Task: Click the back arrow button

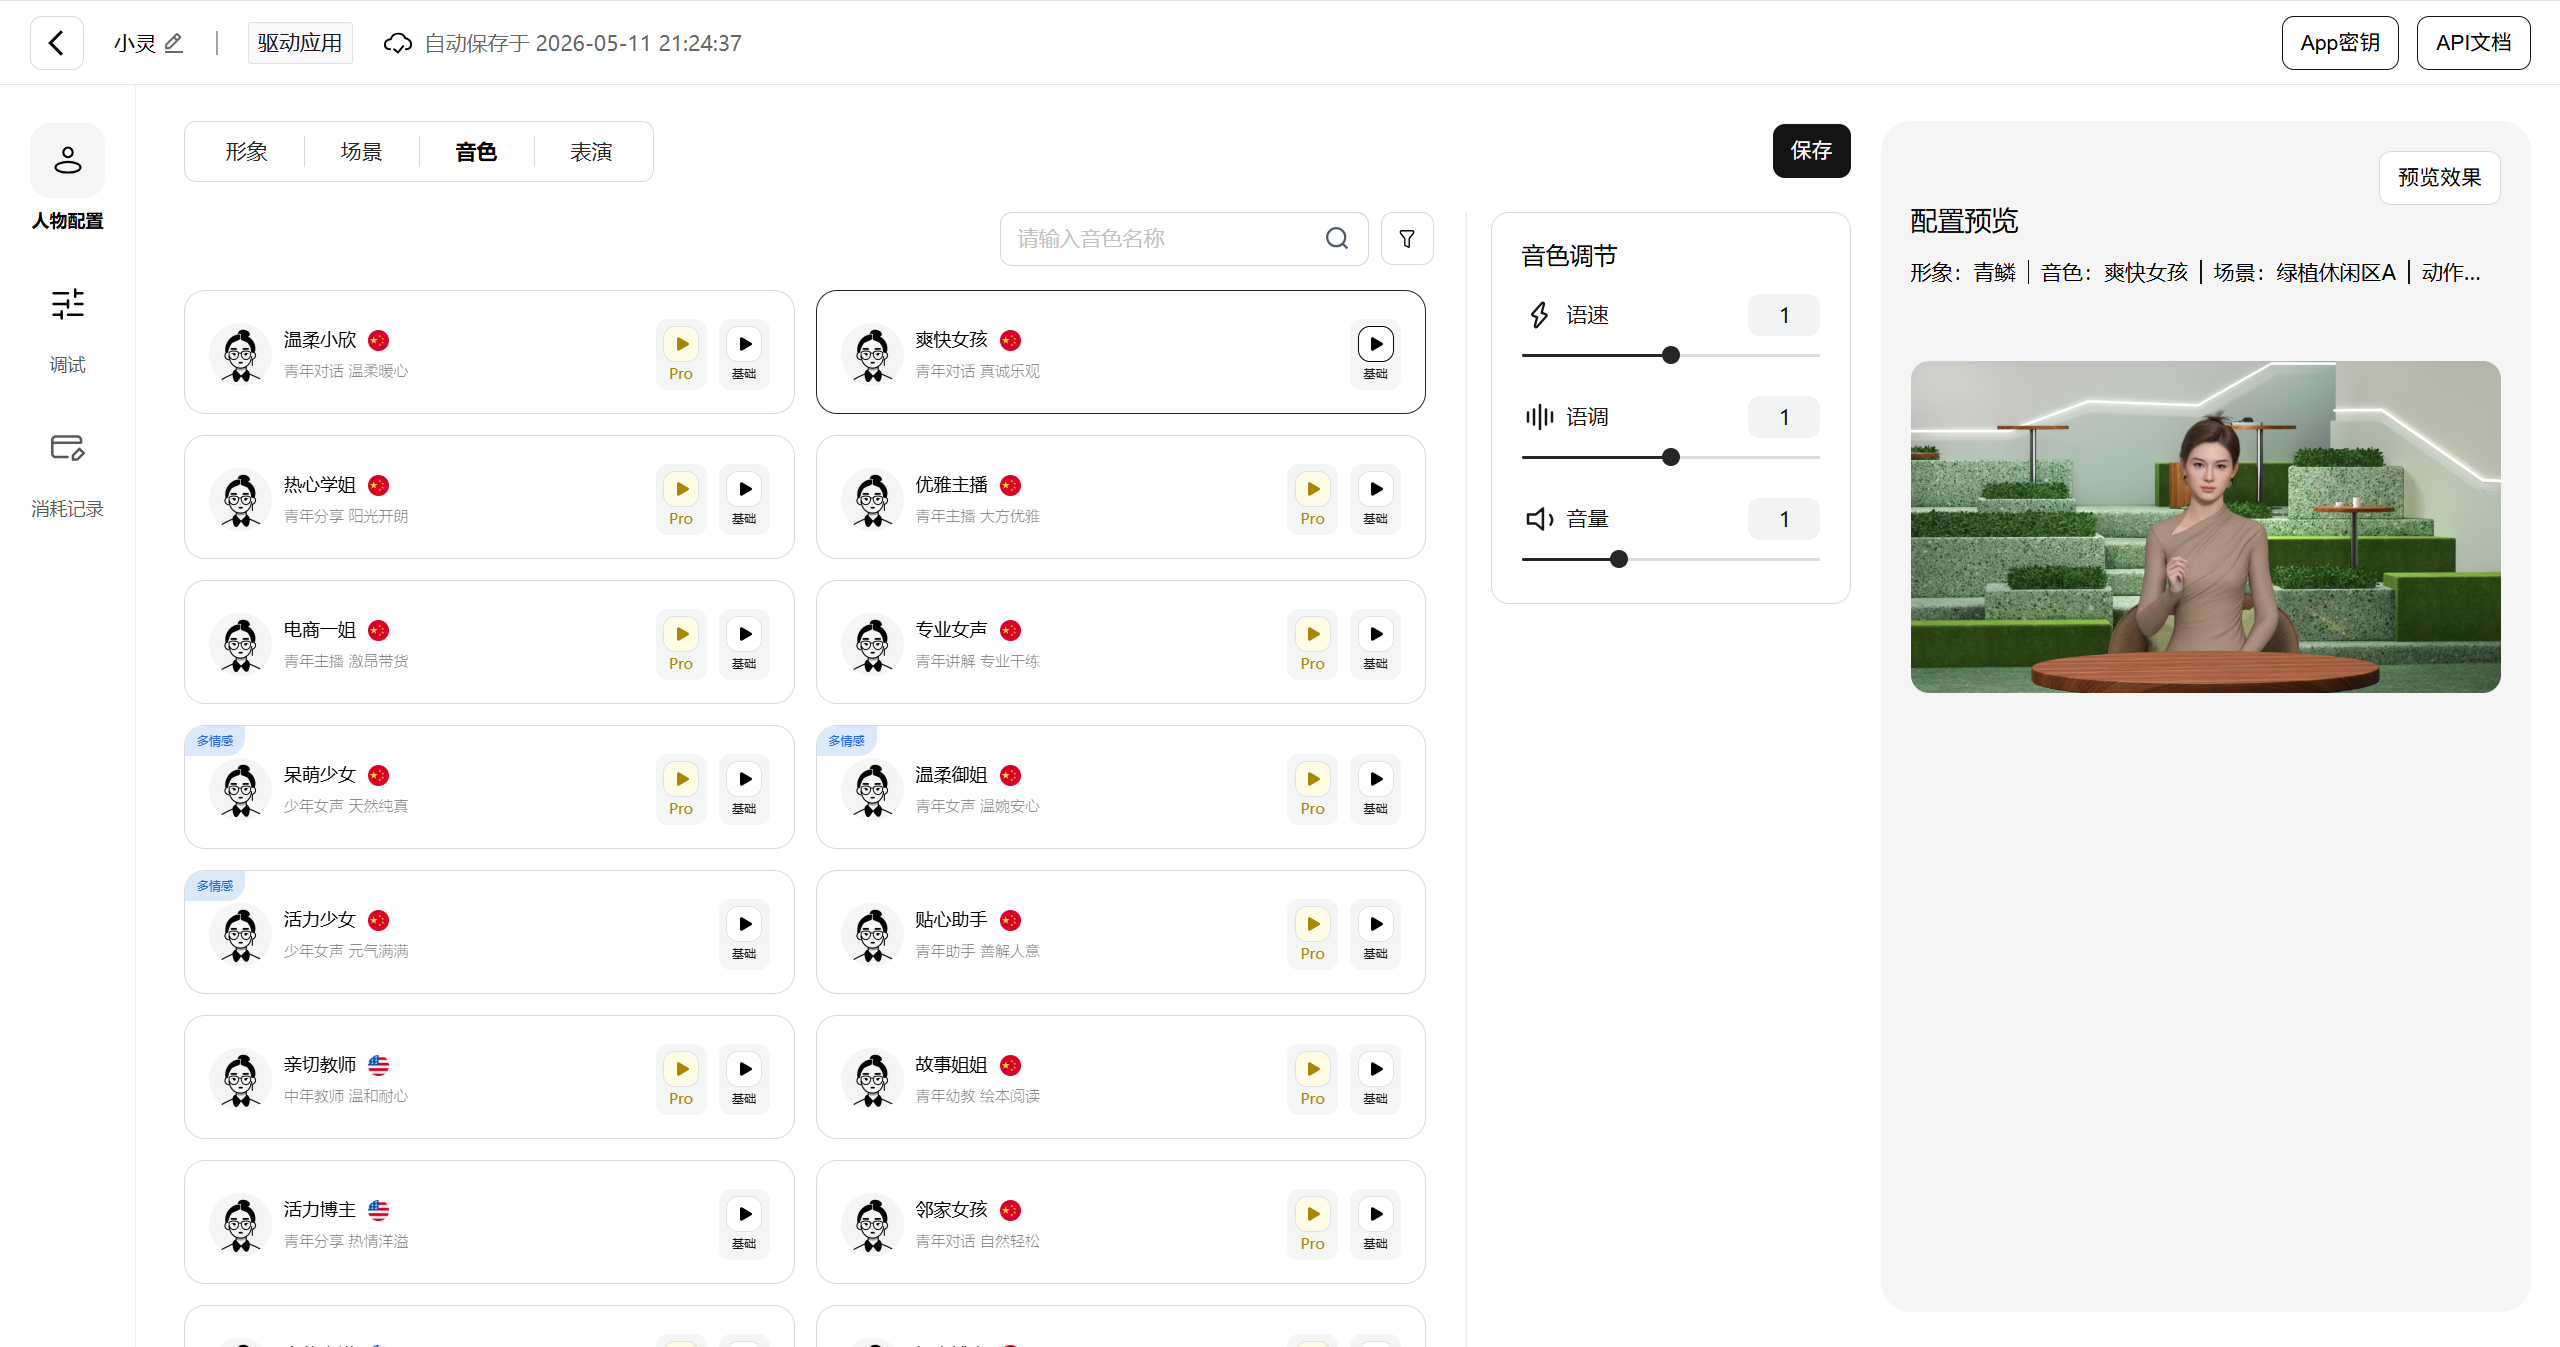Action: [57, 43]
